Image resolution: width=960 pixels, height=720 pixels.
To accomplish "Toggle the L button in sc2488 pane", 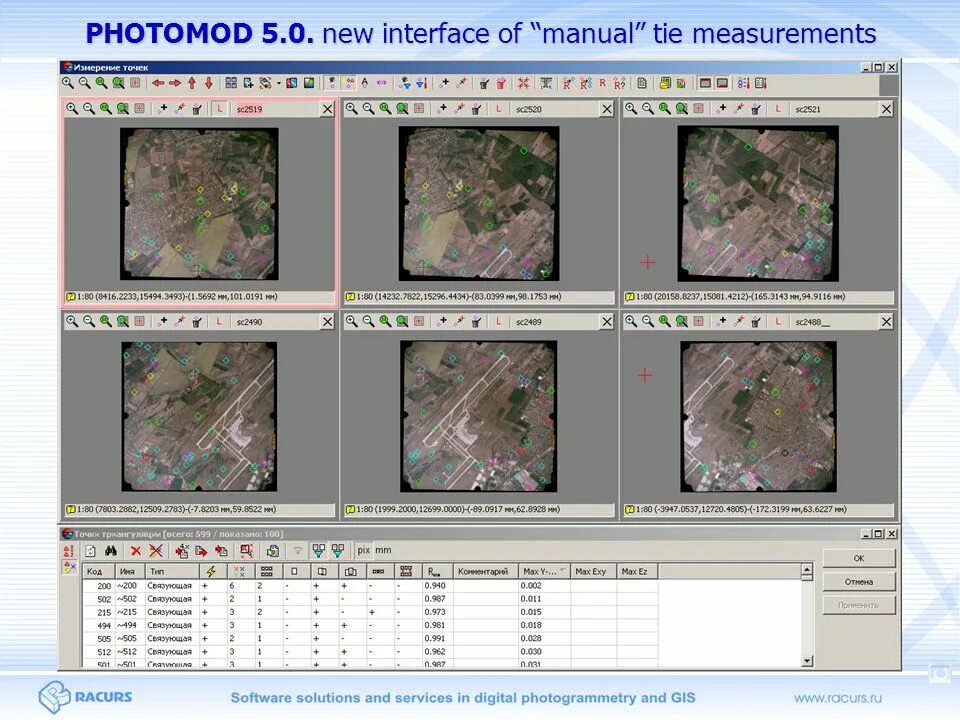I will (778, 321).
